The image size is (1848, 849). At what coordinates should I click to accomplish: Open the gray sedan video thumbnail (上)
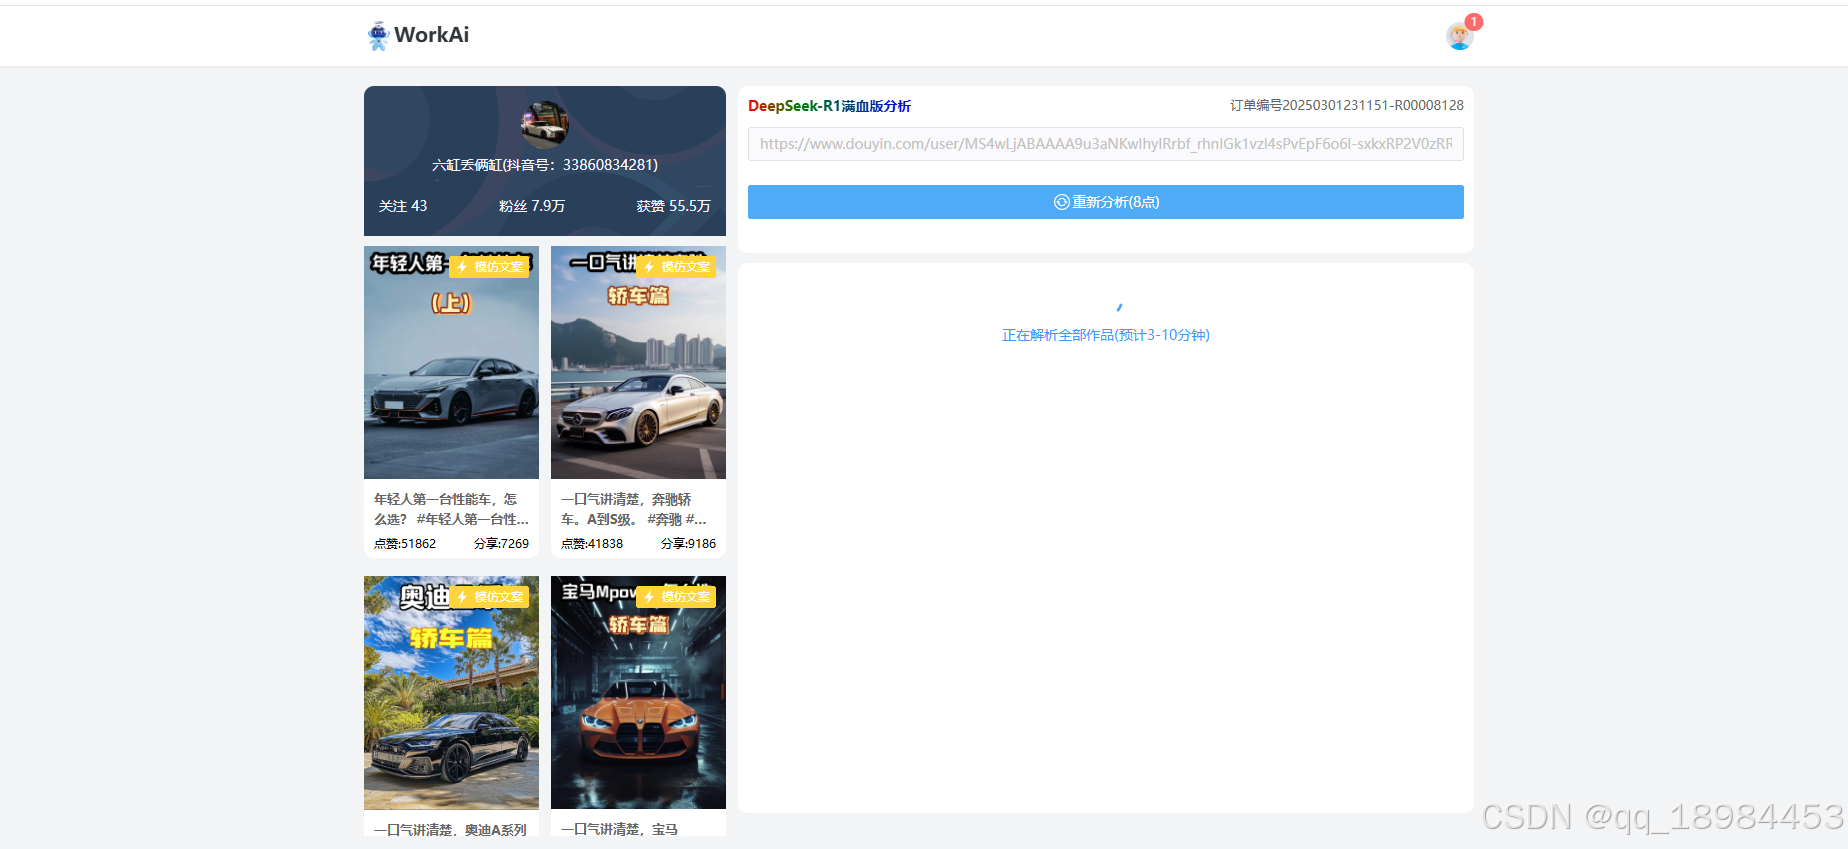click(451, 362)
